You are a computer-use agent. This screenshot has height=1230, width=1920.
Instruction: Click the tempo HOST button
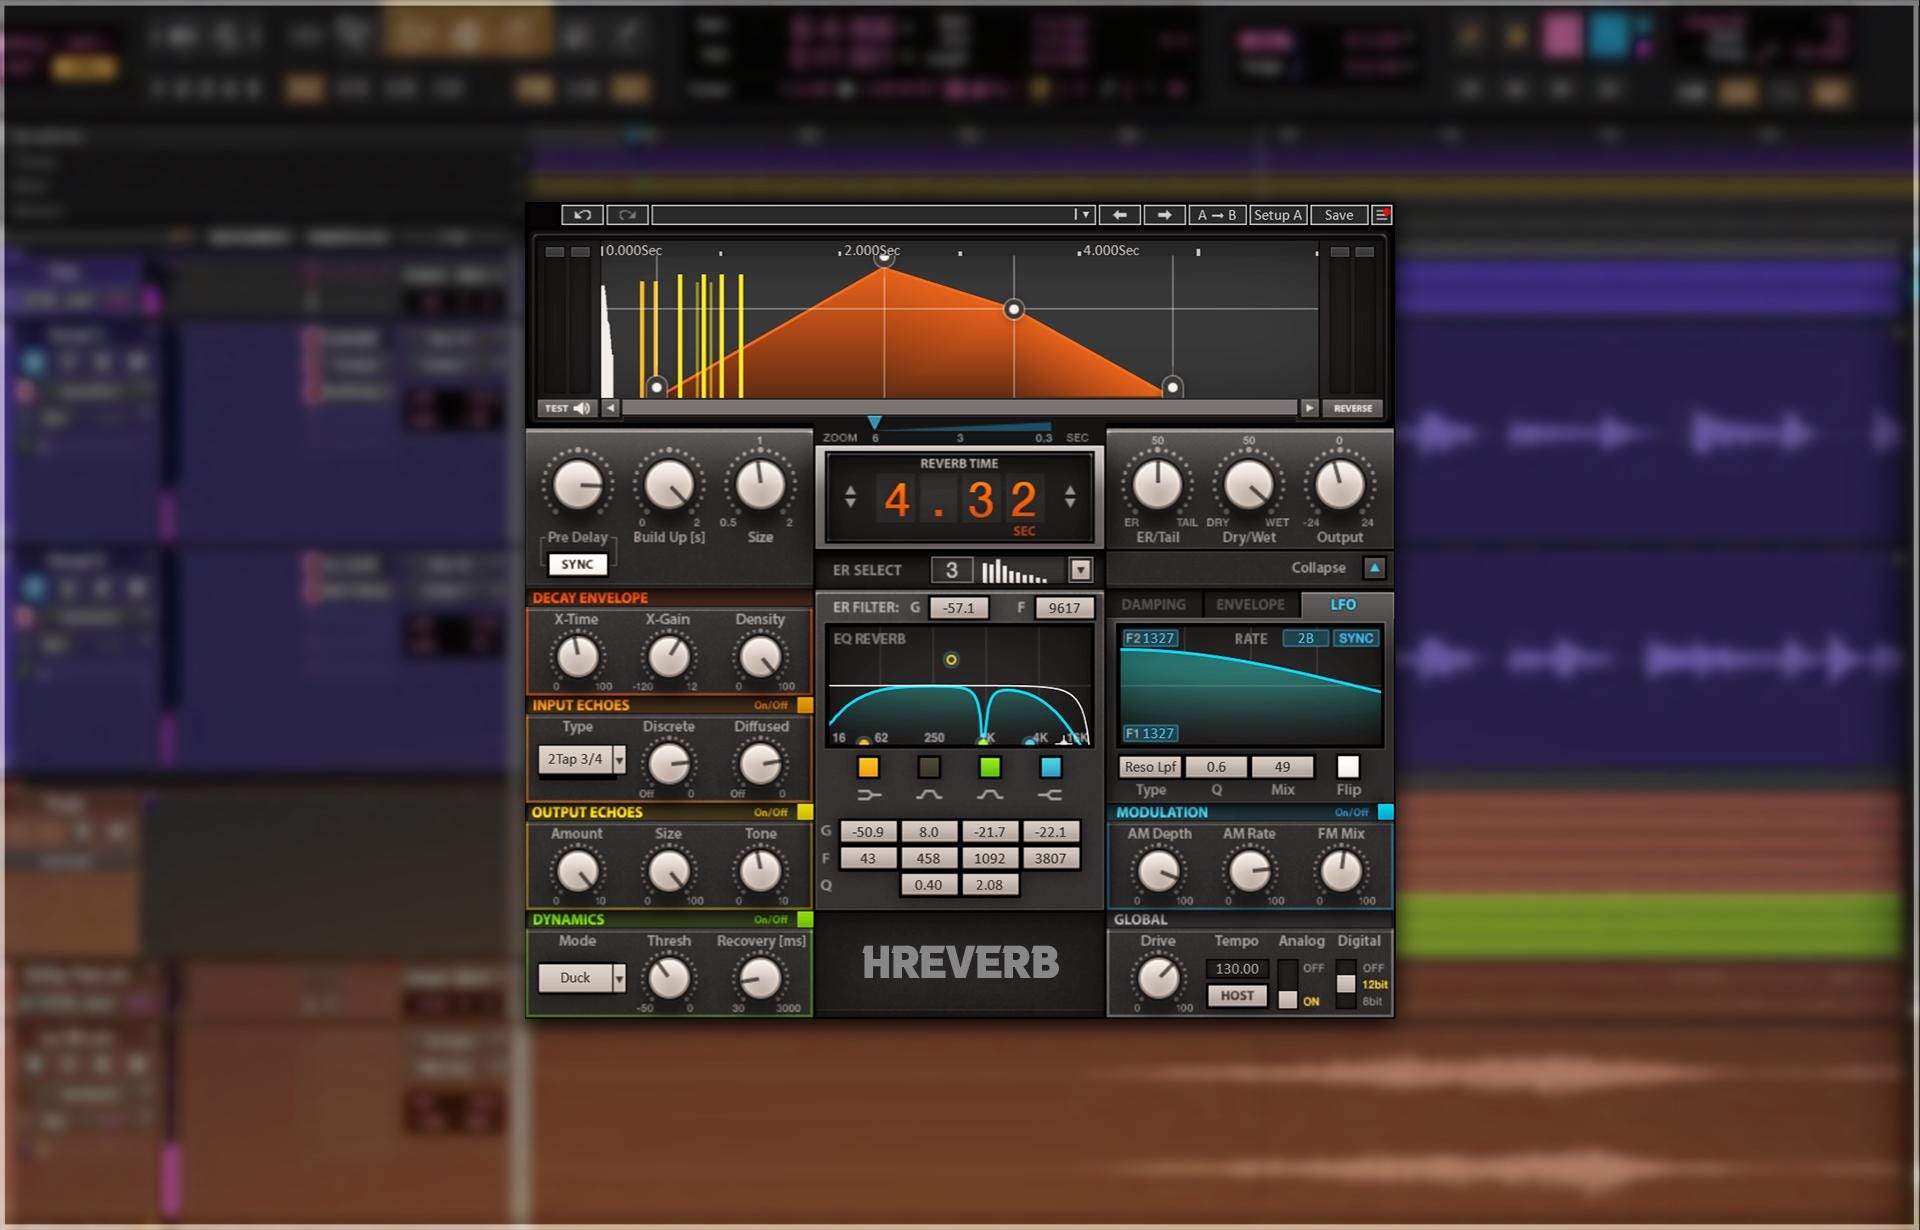point(1237,996)
